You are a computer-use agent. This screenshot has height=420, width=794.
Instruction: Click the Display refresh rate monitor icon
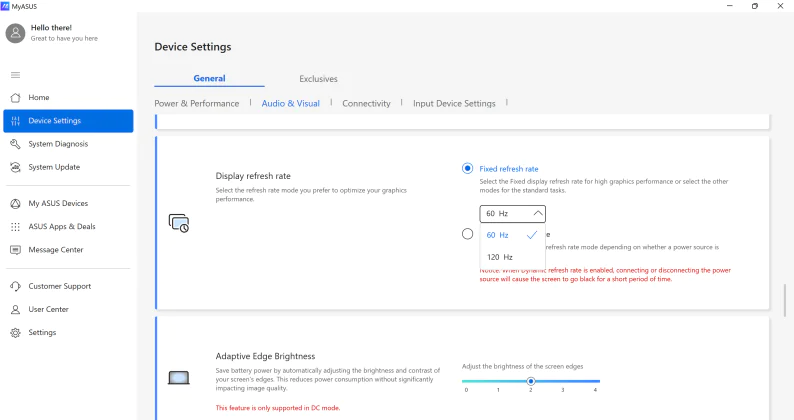tap(179, 223)
